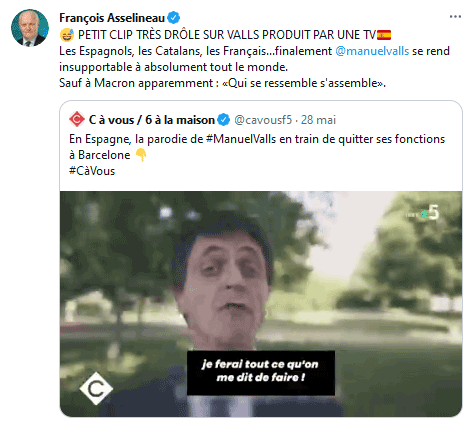Click the Spanish flag emoji
Viewport: 469px width, 425px height.
pos(384,35)
